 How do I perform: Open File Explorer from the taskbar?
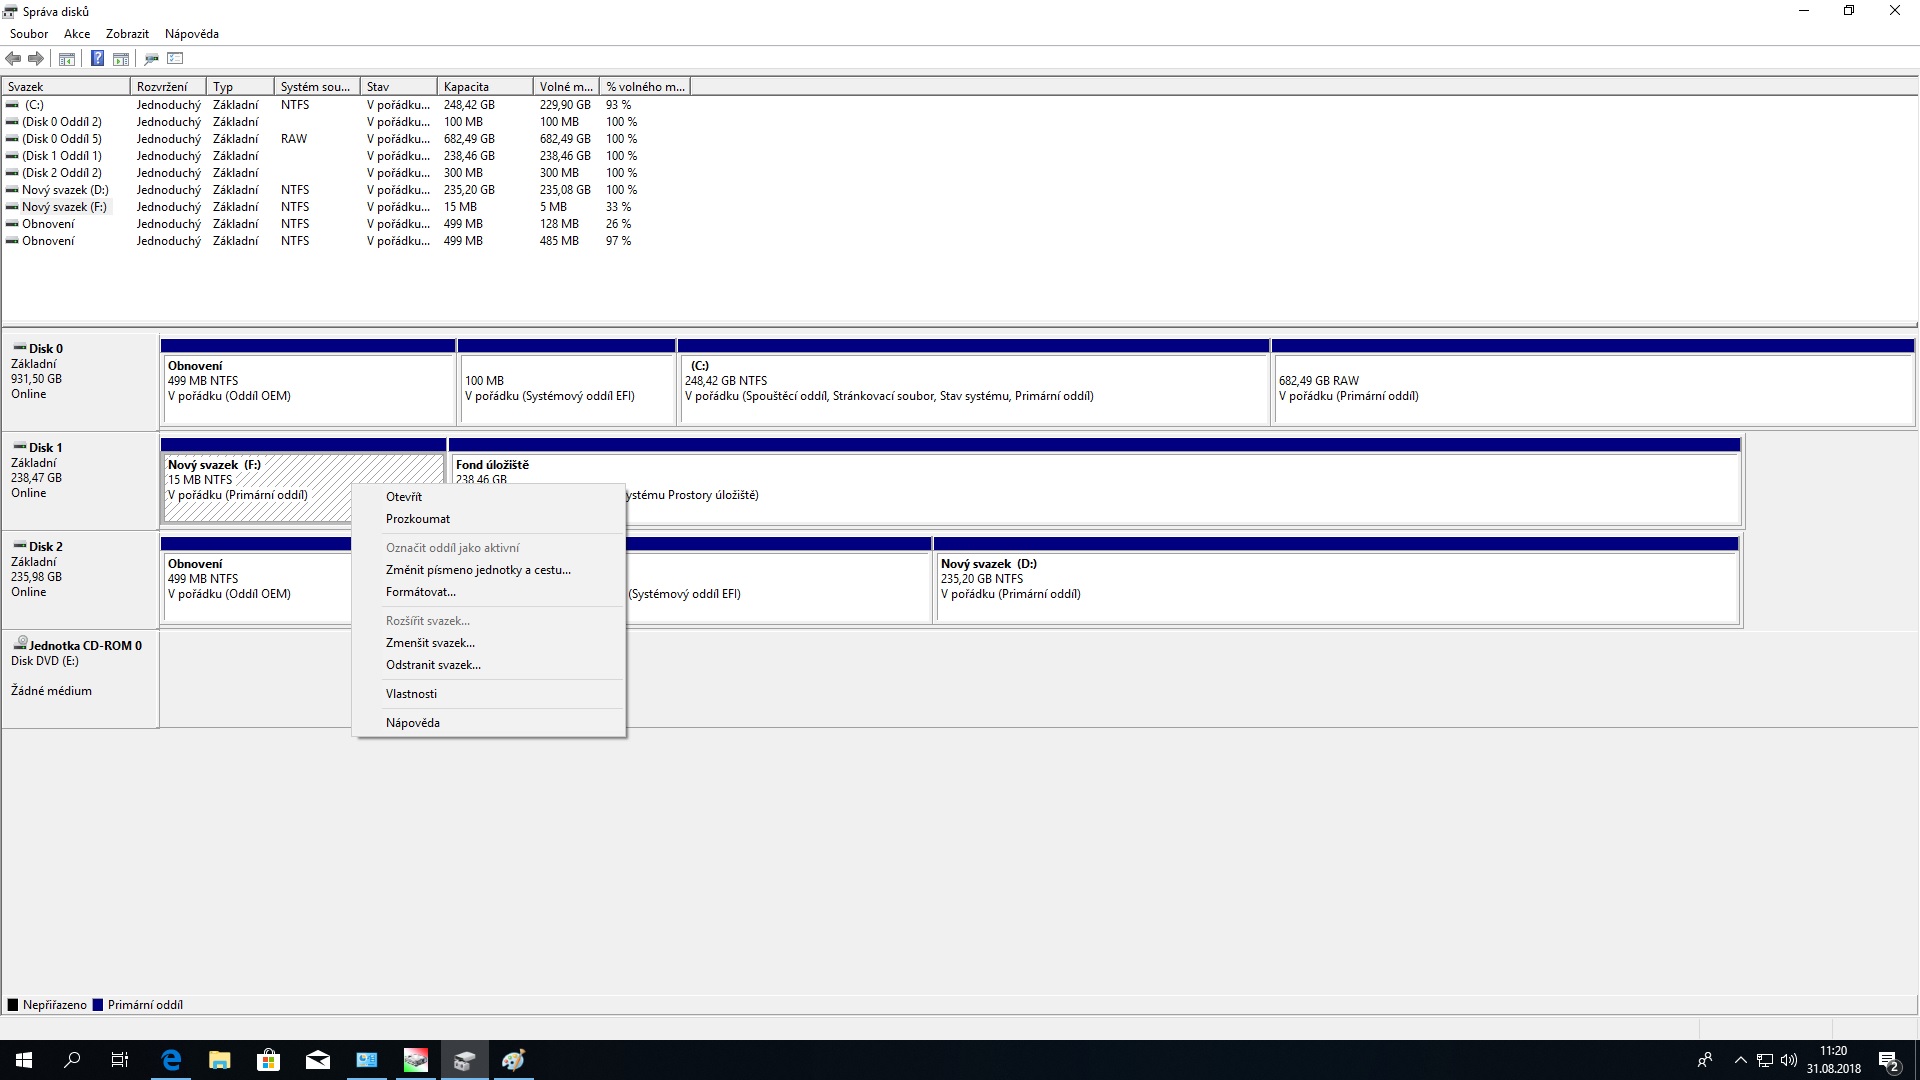220,1060
